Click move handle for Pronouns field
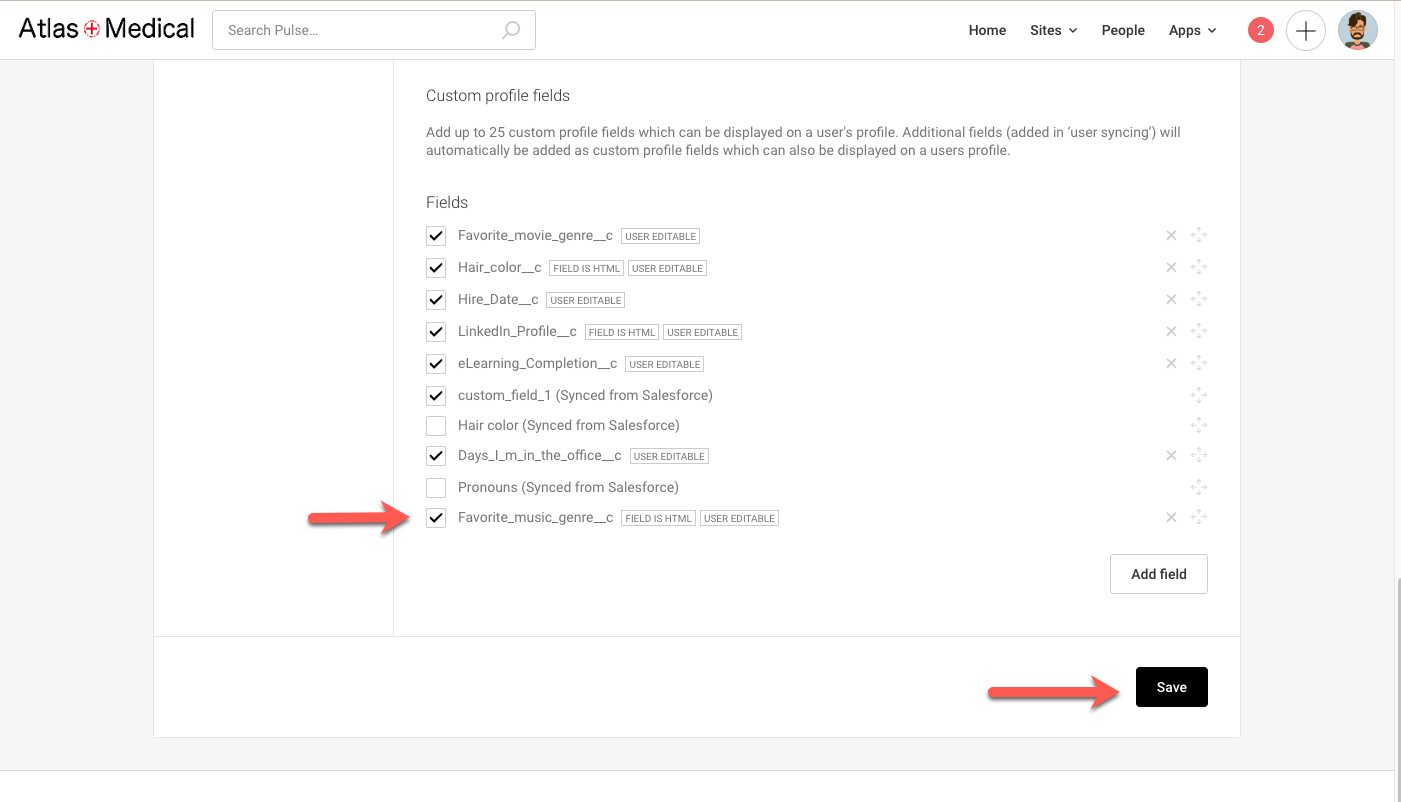Screen dimensions: 1401x802 (x=1199, y=488)
